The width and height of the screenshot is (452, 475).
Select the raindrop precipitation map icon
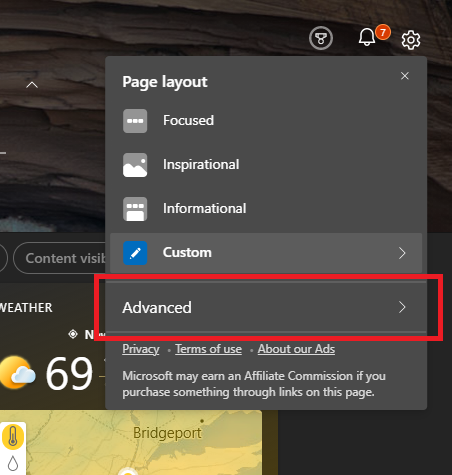(x=13, y=463)
